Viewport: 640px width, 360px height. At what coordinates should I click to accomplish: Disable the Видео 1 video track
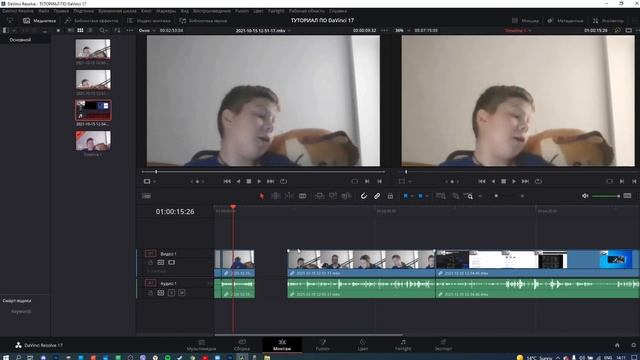pos(171,262)
